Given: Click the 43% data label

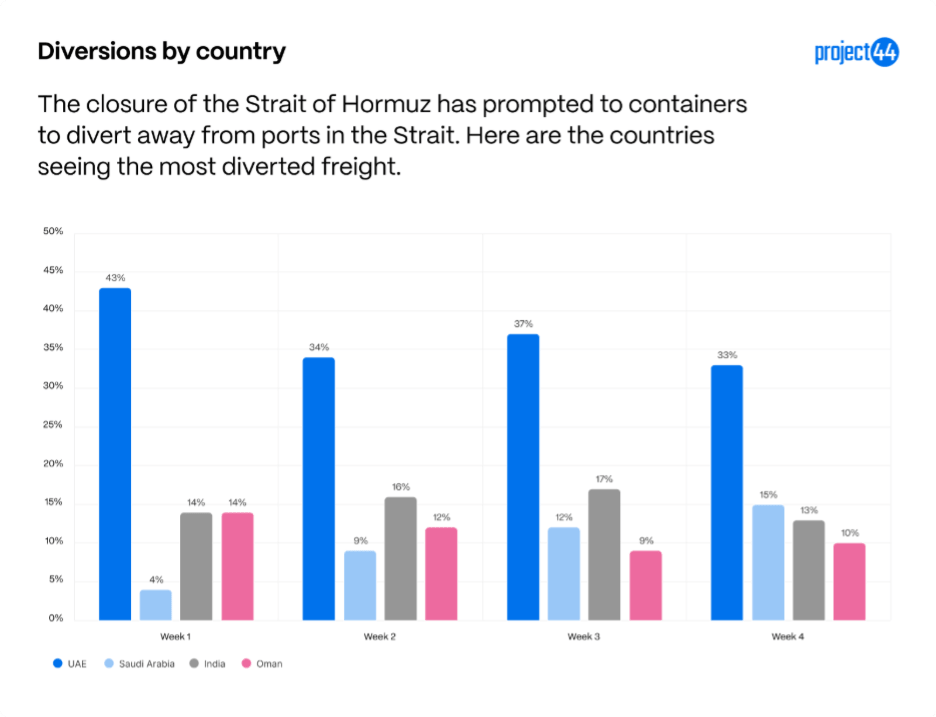Looking at the screenshot, I should (115, 277).
